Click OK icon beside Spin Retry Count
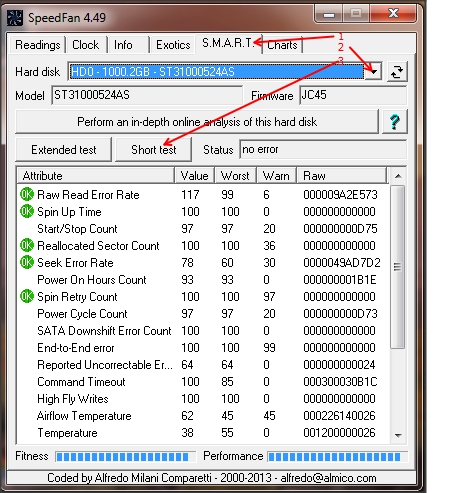This screenshot has width=468, height=493. (27, 296)
